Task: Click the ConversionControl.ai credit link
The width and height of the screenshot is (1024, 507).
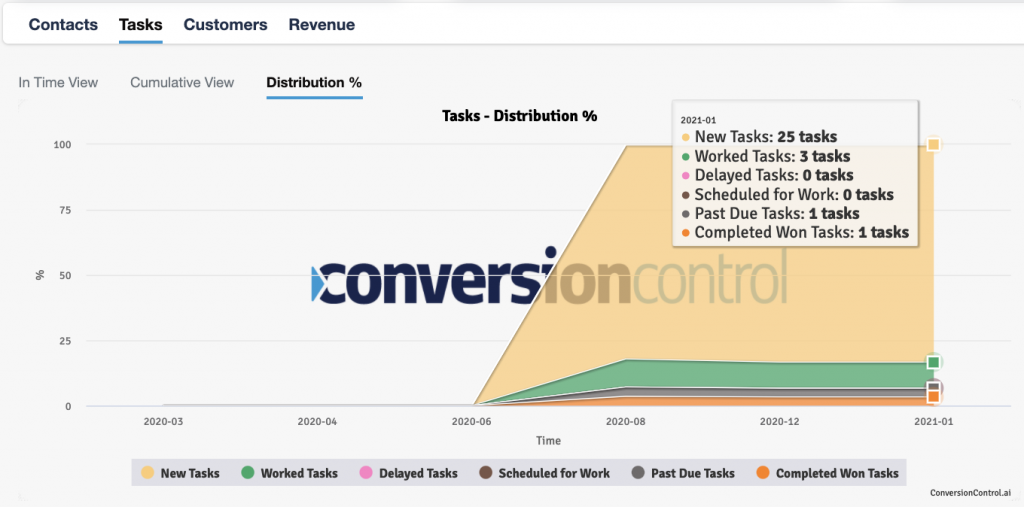Action: click(x=969, y=493)
